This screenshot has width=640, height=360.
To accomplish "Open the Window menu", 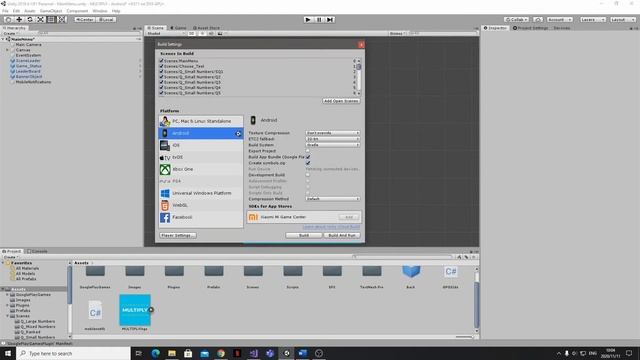I will 100,11.
